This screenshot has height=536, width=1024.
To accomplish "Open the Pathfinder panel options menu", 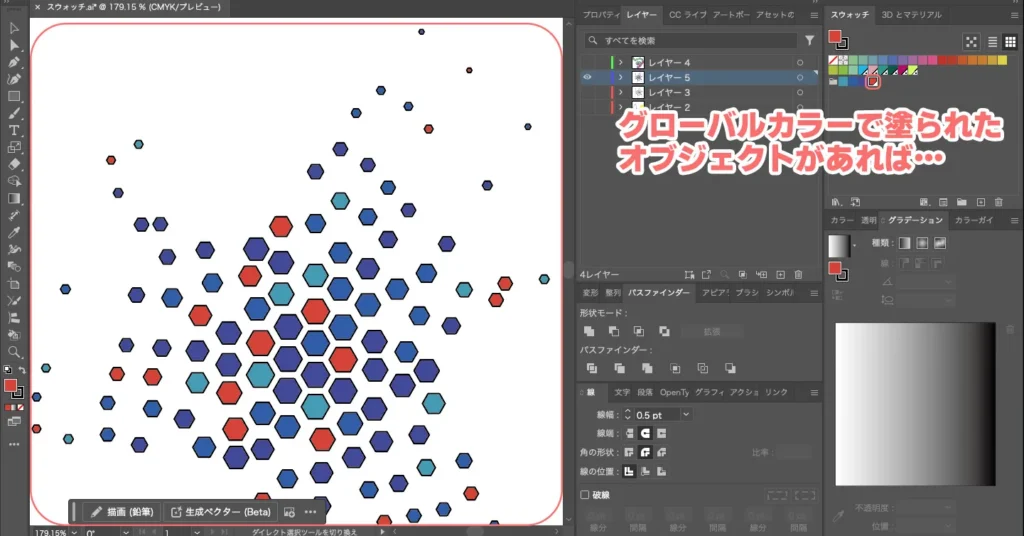I will (814, 293).
